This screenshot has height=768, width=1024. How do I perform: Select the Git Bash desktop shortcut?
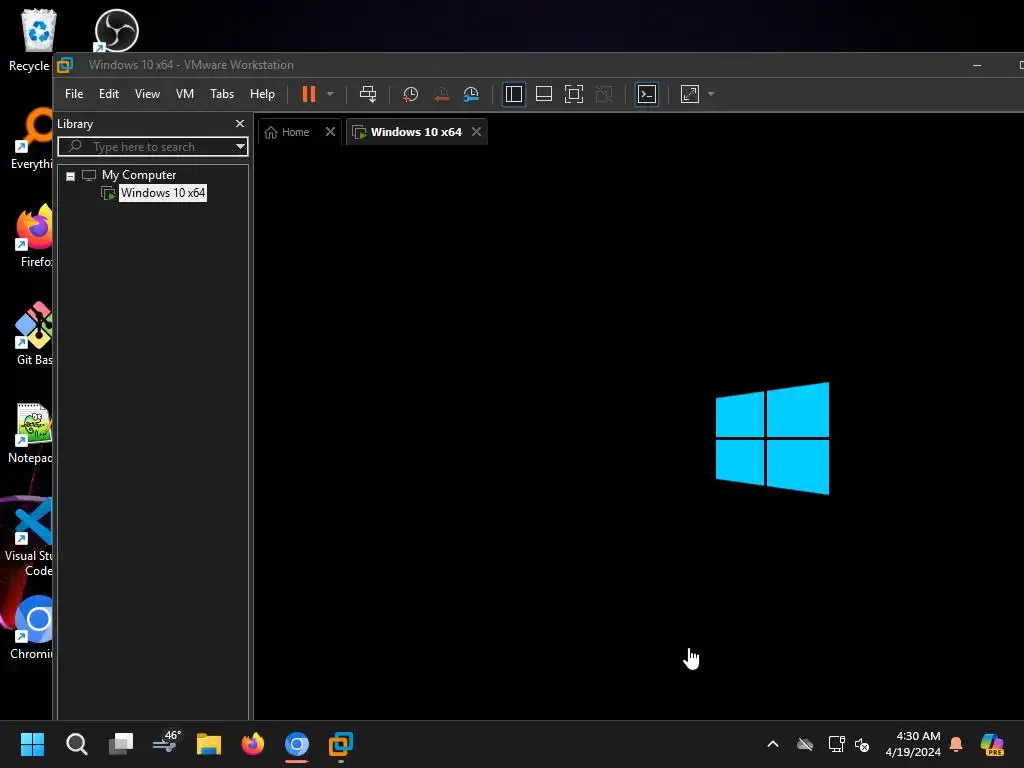(x=34, y=334)
